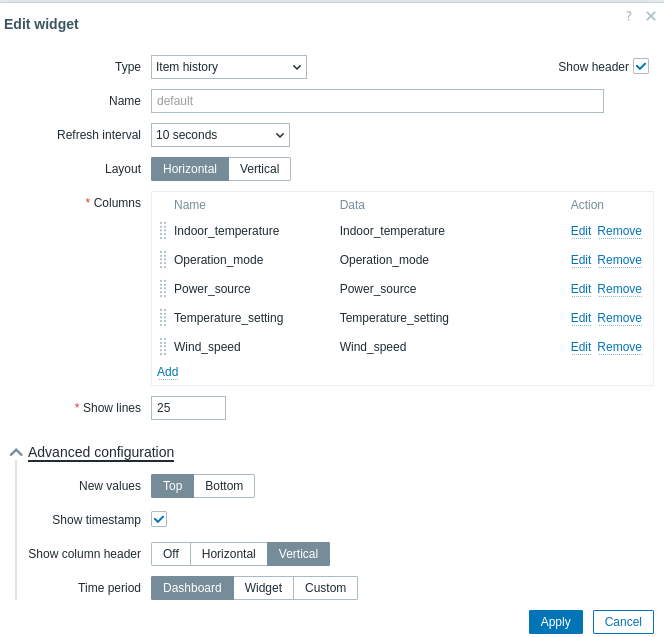Collapse Advanced configuration with chevron icon
This screenshot has height=637, width=664.
(16, 453)
